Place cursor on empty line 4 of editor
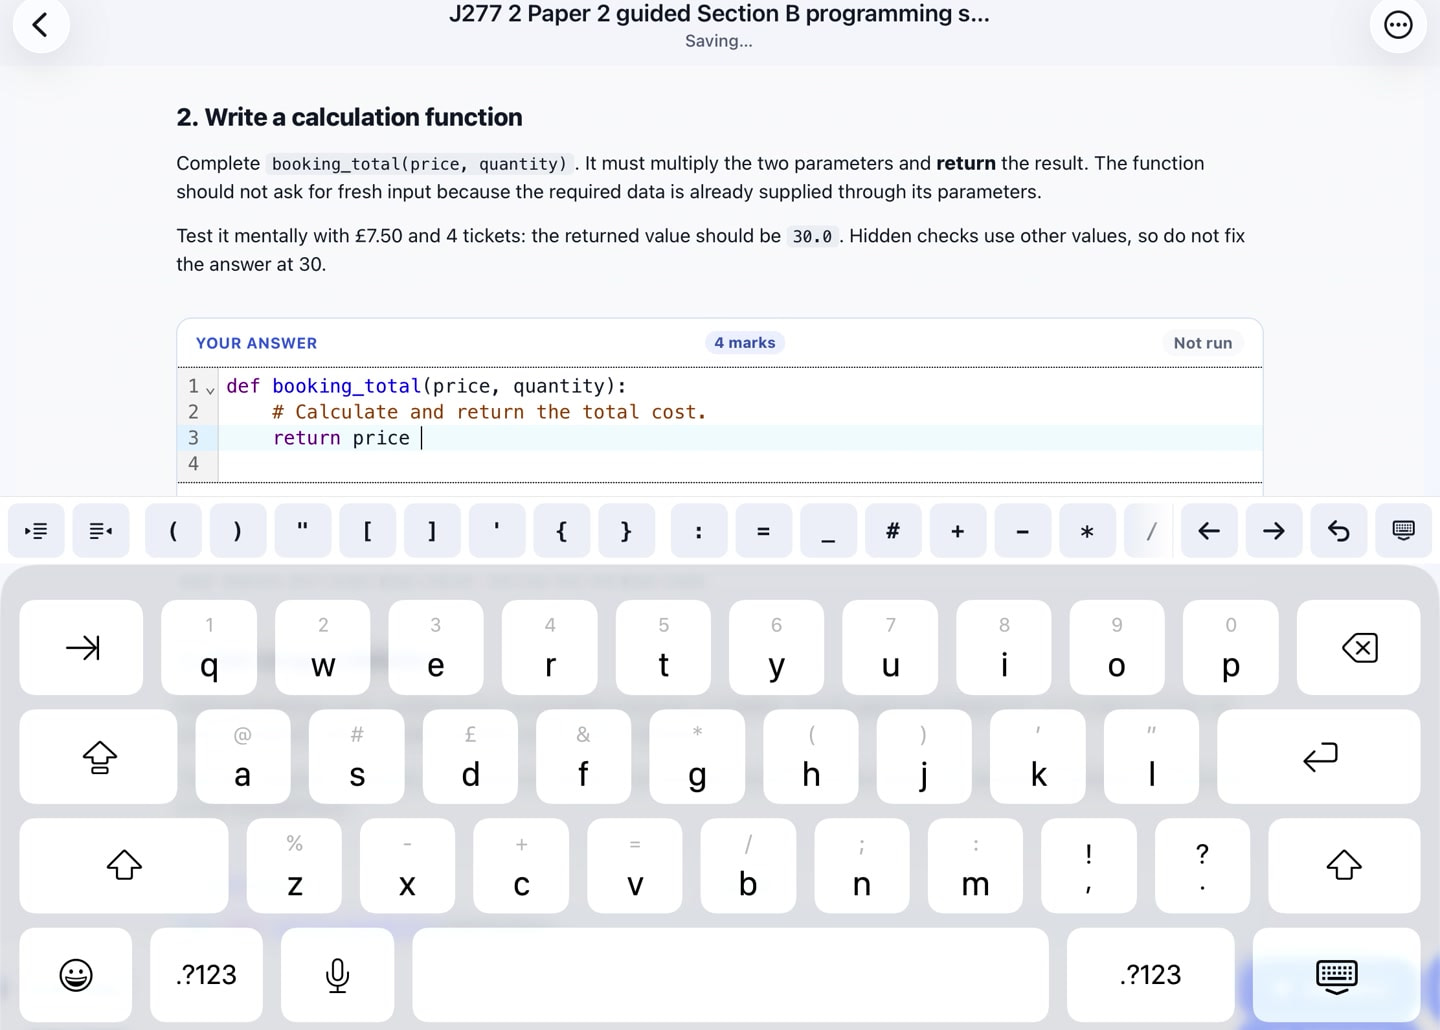The height and width of the screenshot is (1030, 1440). pos(740,464)
